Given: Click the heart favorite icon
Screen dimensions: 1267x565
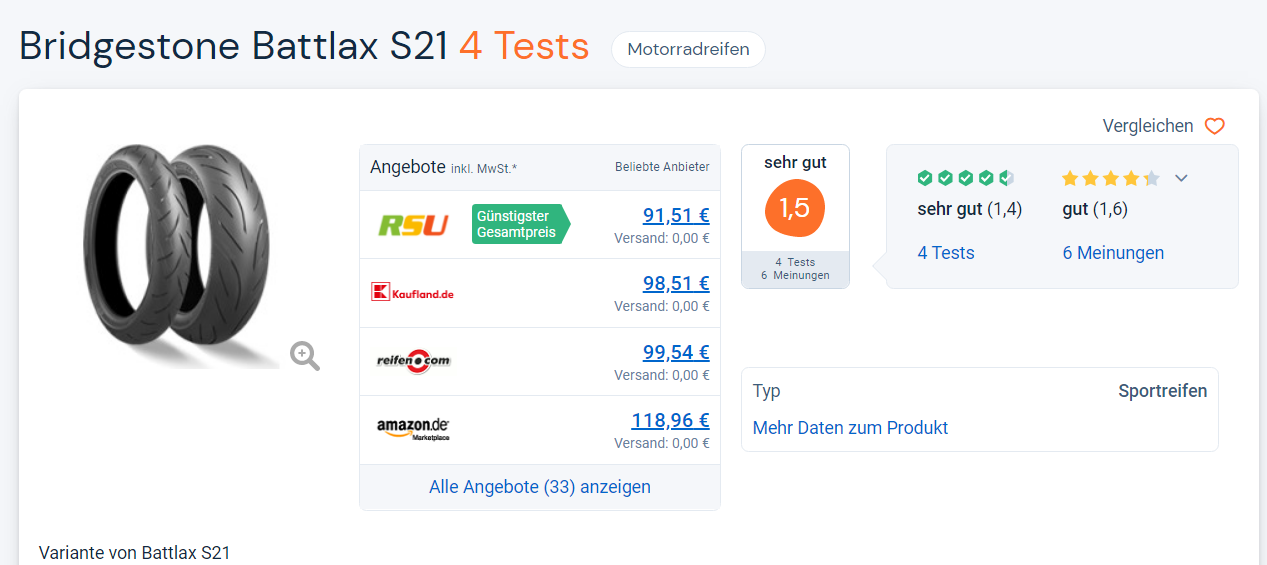Looking at the screenshot, I should pos(1214,126).
